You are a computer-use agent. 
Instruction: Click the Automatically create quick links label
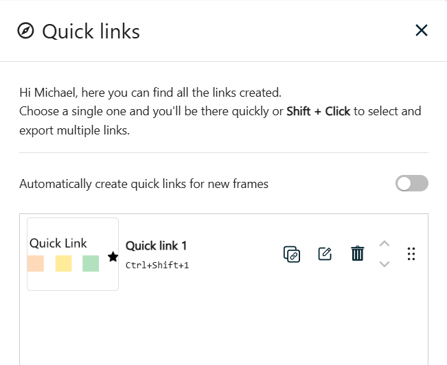point(144,184)
